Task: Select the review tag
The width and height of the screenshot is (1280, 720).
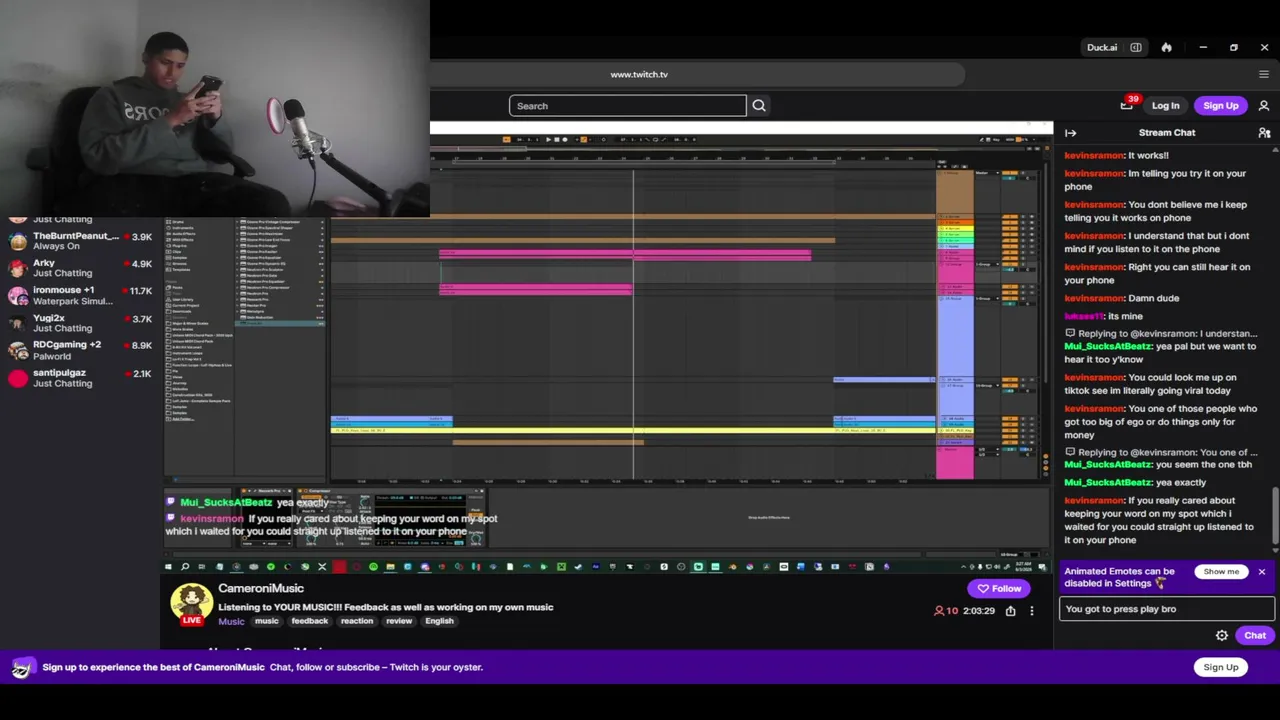Action: point(399,621)
